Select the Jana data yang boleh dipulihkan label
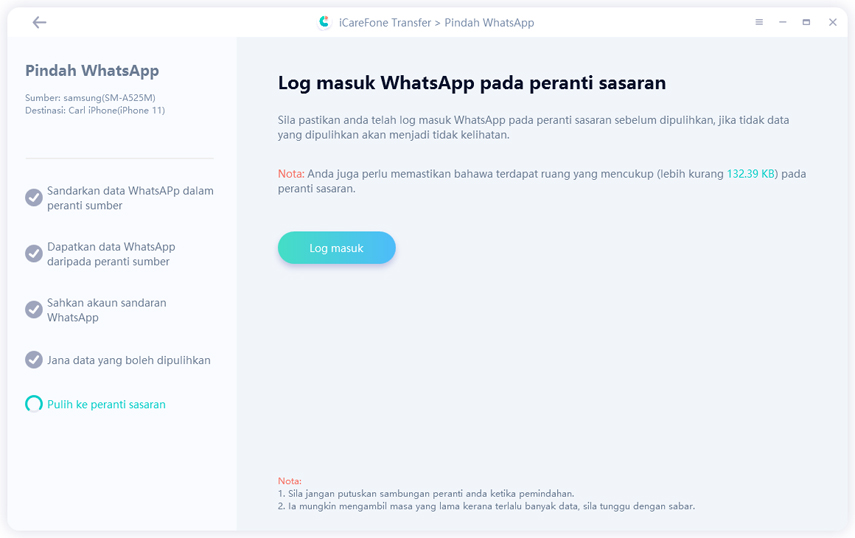Screen dimensions: 855x538 129,360
